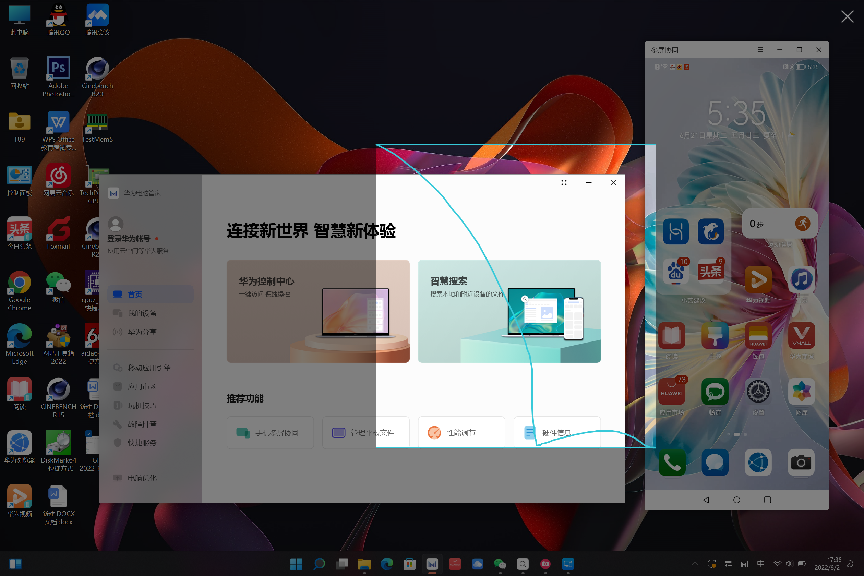864x576 pixels.
Task: Tap Themes paintbrush app on phone
Action: [715, 335]
